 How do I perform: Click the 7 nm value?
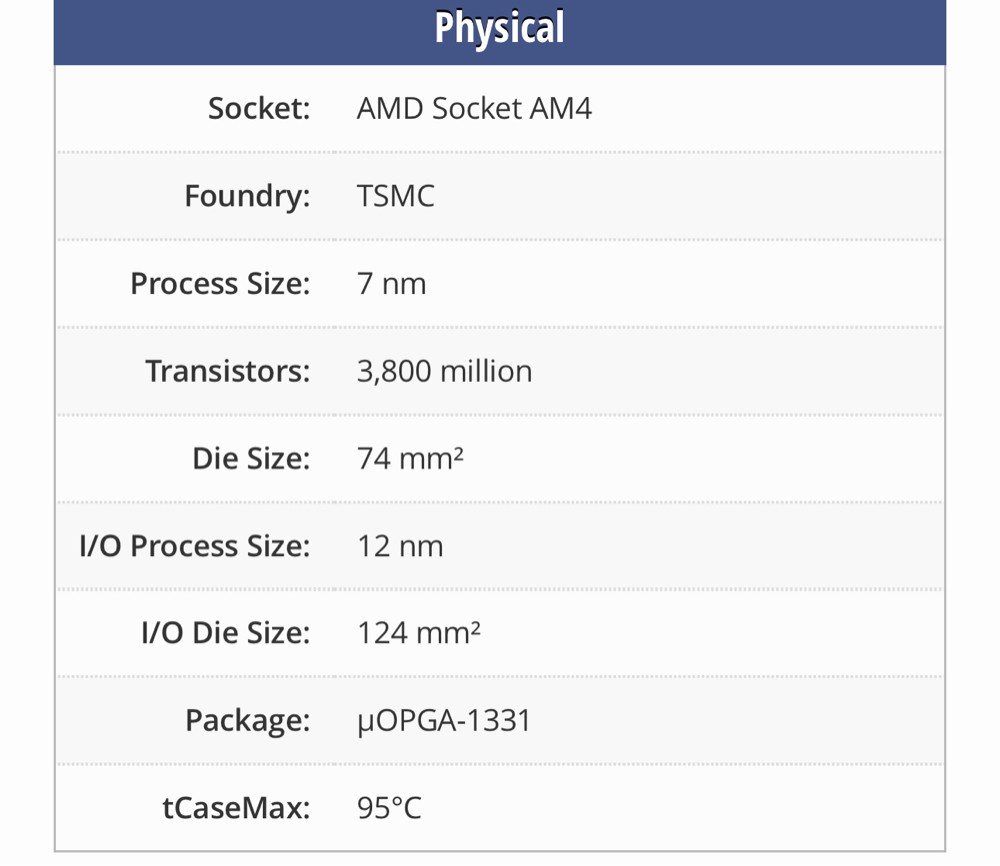tap(391, 283)
